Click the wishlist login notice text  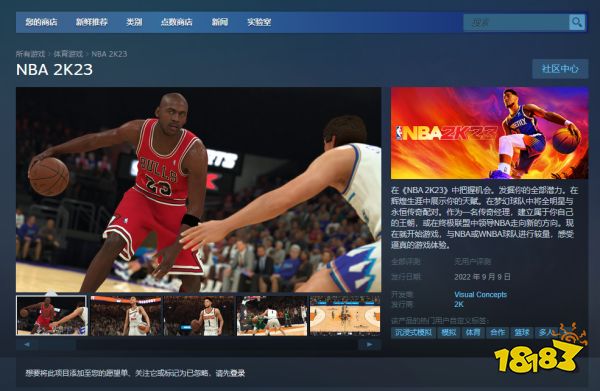135,373
